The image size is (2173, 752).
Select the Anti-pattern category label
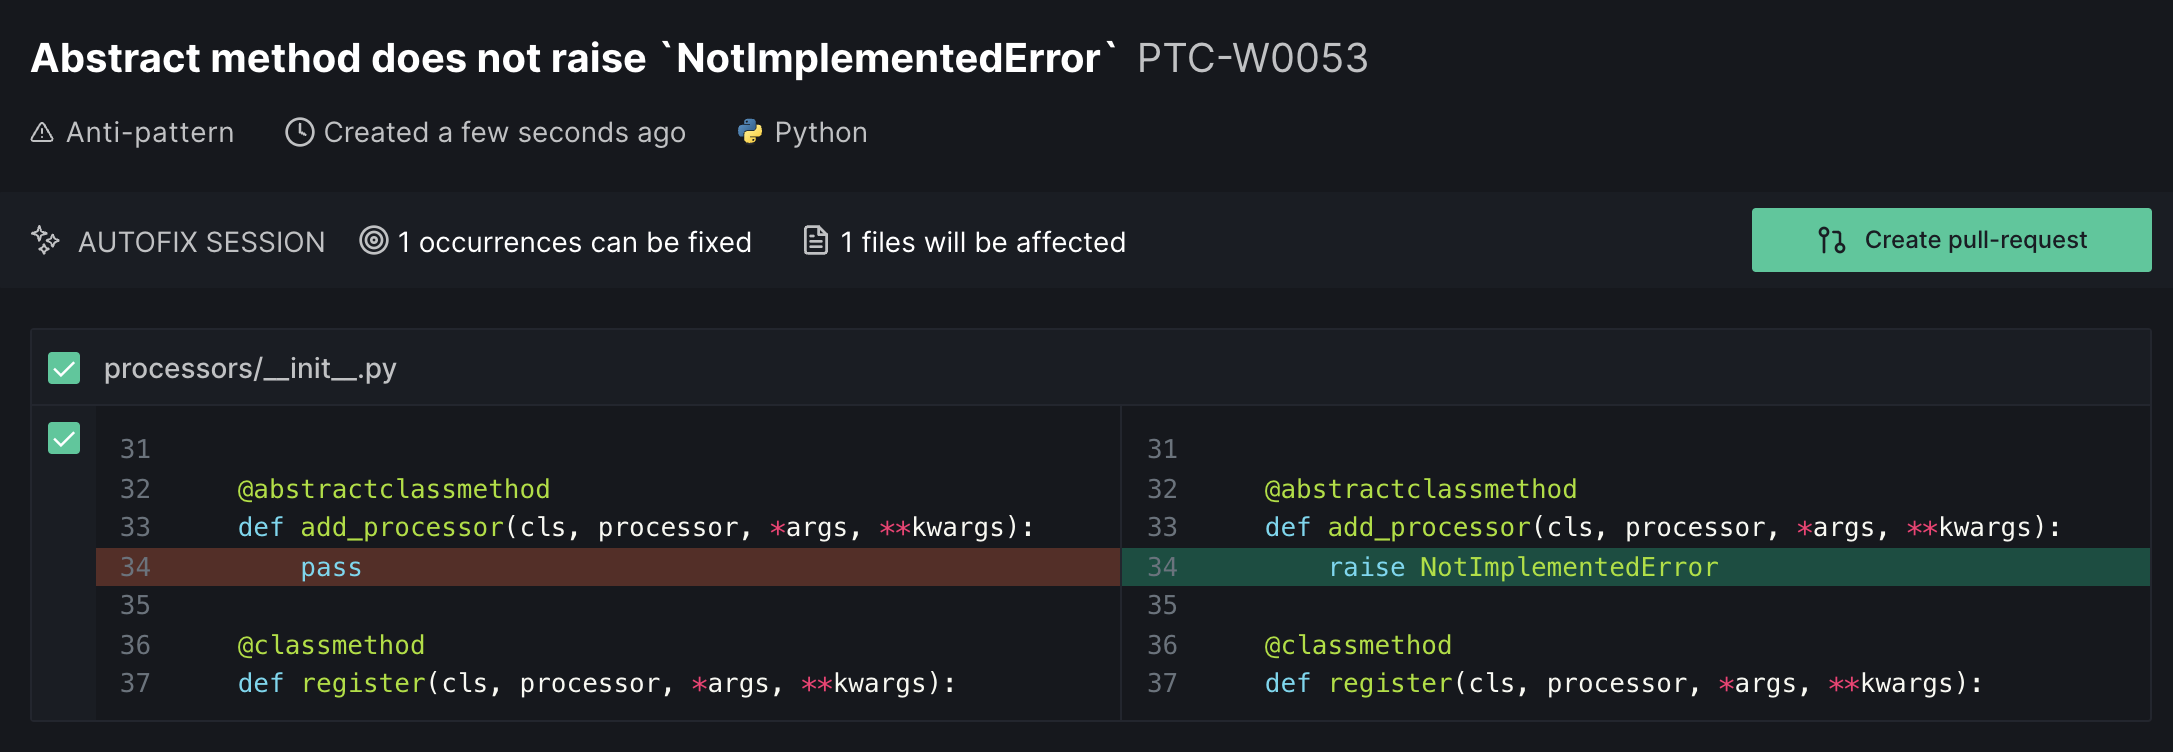coord(150,133)
